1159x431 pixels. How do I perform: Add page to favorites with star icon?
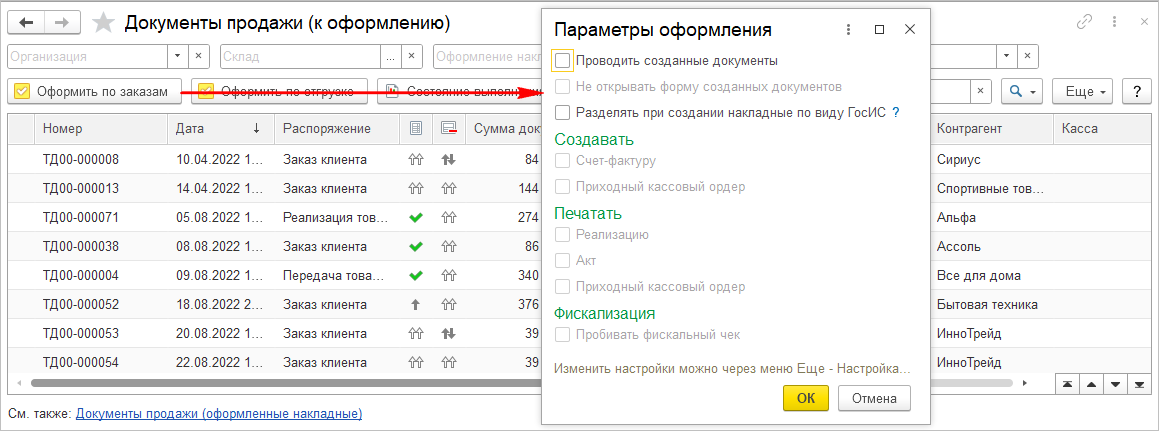pyautogui.click(x=103, y=23)
